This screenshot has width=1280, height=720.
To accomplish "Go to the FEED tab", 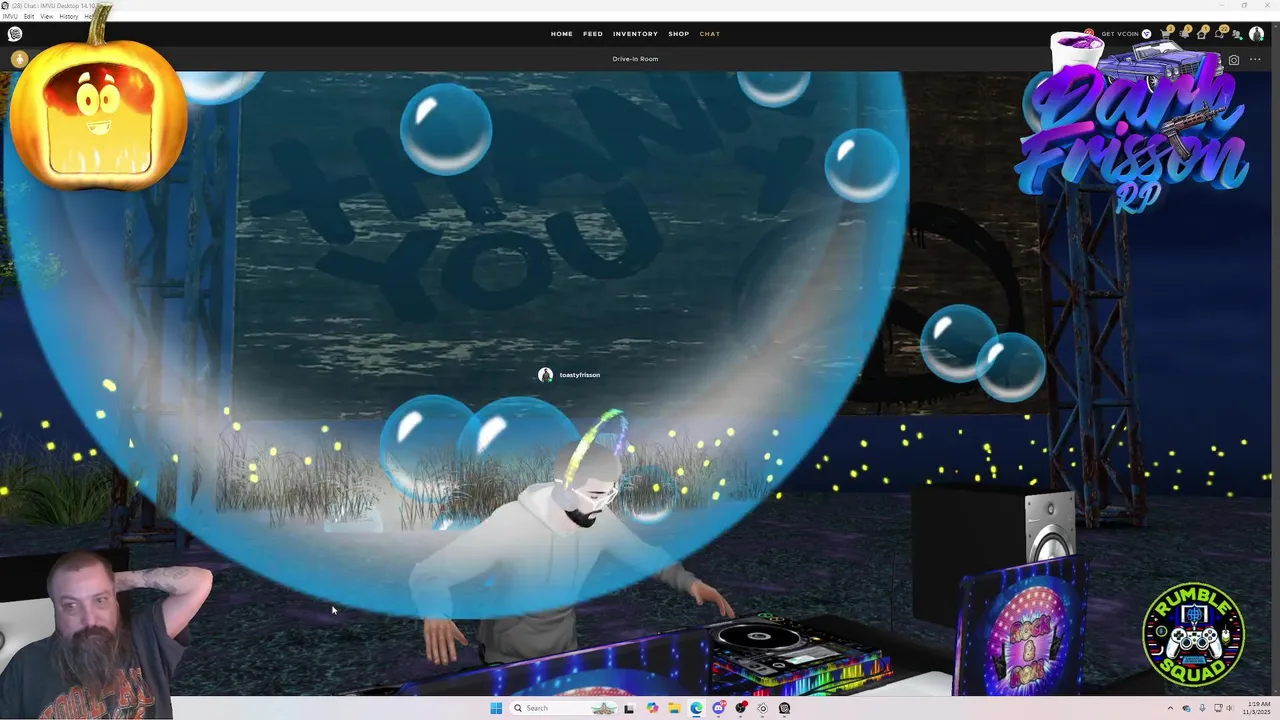I will 593,34.
